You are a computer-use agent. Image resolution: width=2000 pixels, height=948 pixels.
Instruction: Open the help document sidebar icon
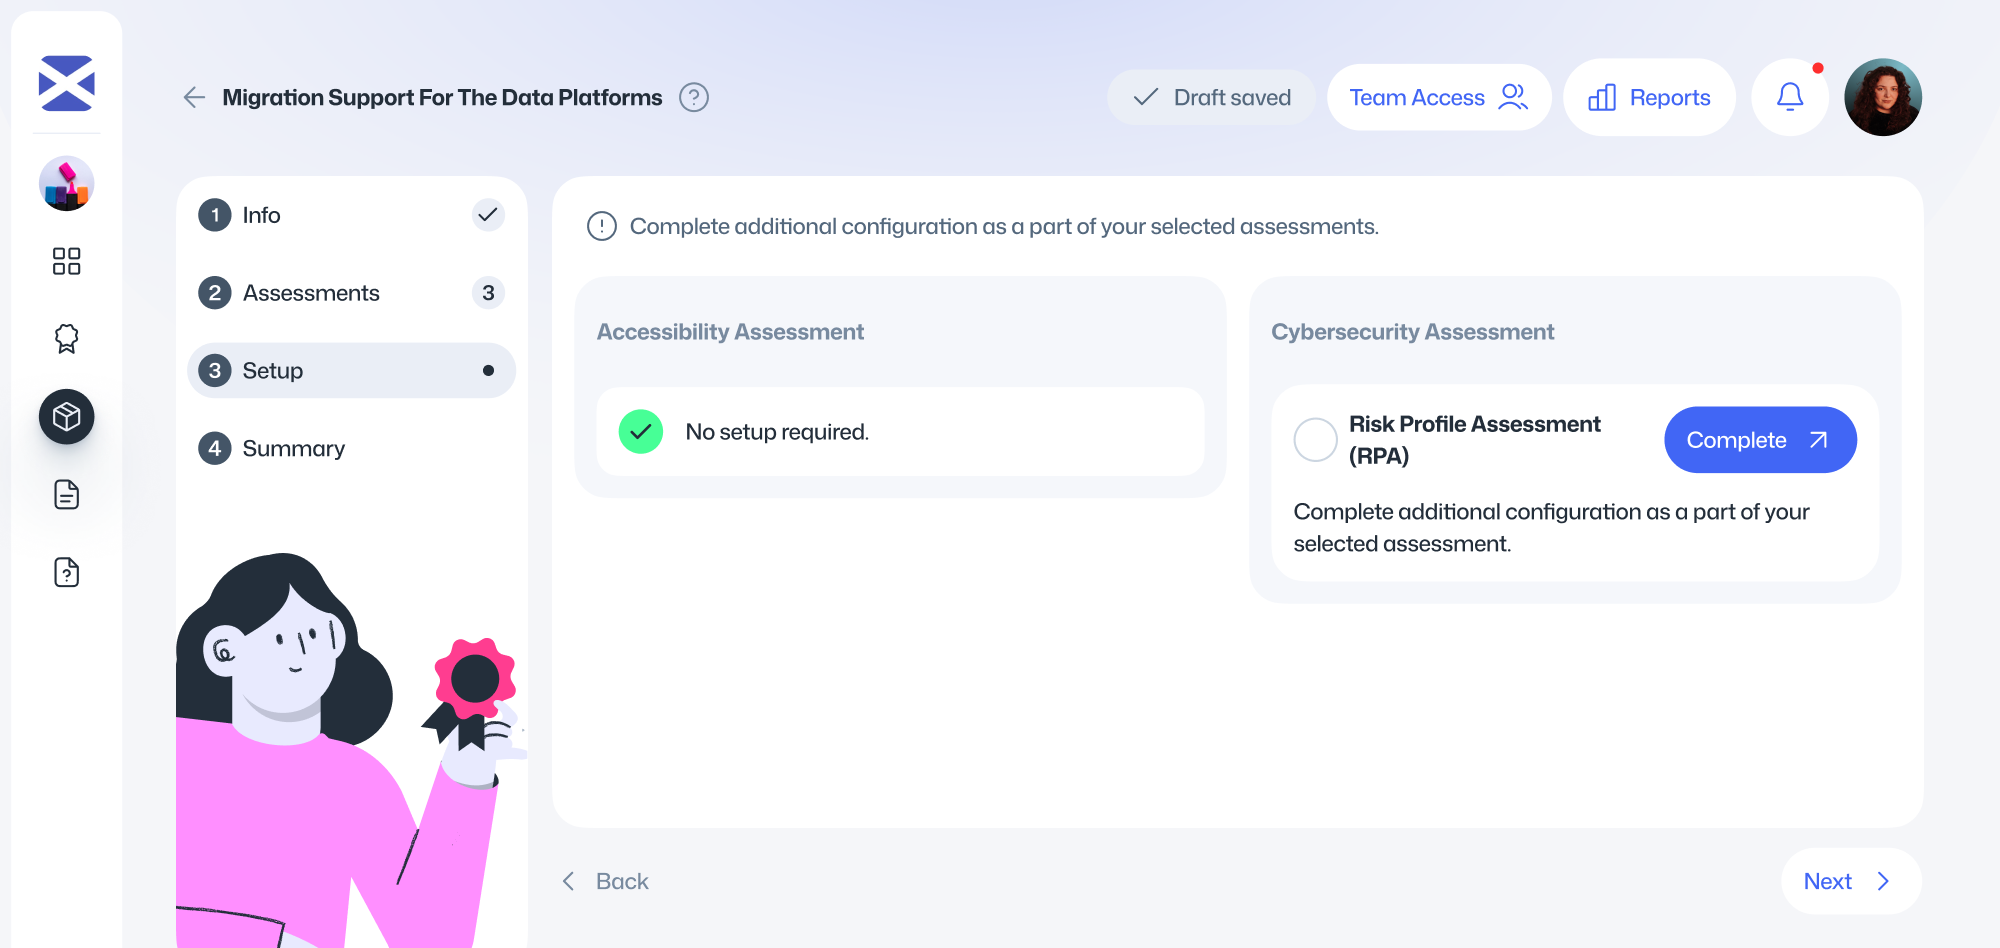(66, 572)
